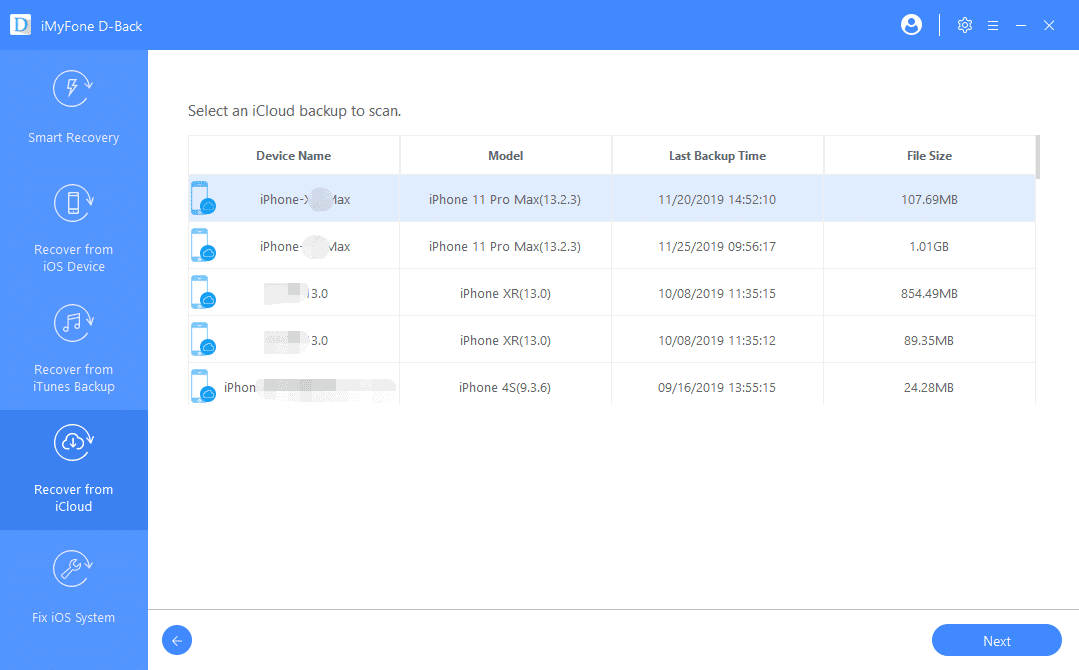Image resolution: width=1079 pixels, height=670 pixels.
Task: Click the Next button
Action: (x=996, y=641)
